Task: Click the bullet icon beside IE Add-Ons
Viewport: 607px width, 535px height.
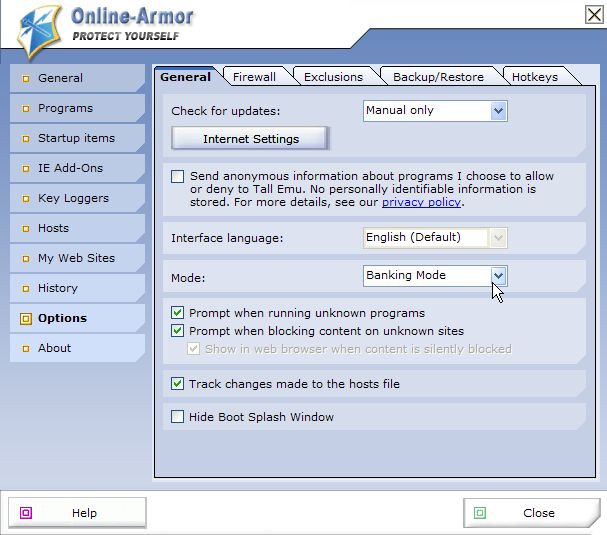Action: [26, 169]
